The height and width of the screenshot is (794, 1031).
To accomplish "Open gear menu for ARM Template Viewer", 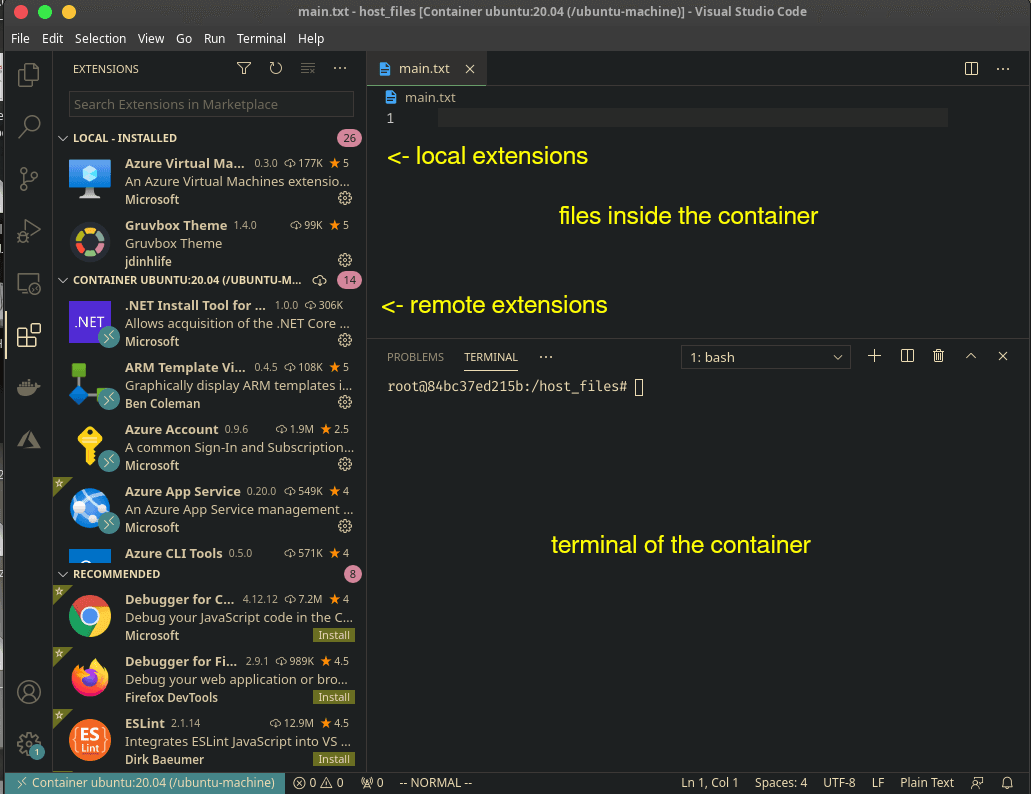I will [x=345, y=402].
